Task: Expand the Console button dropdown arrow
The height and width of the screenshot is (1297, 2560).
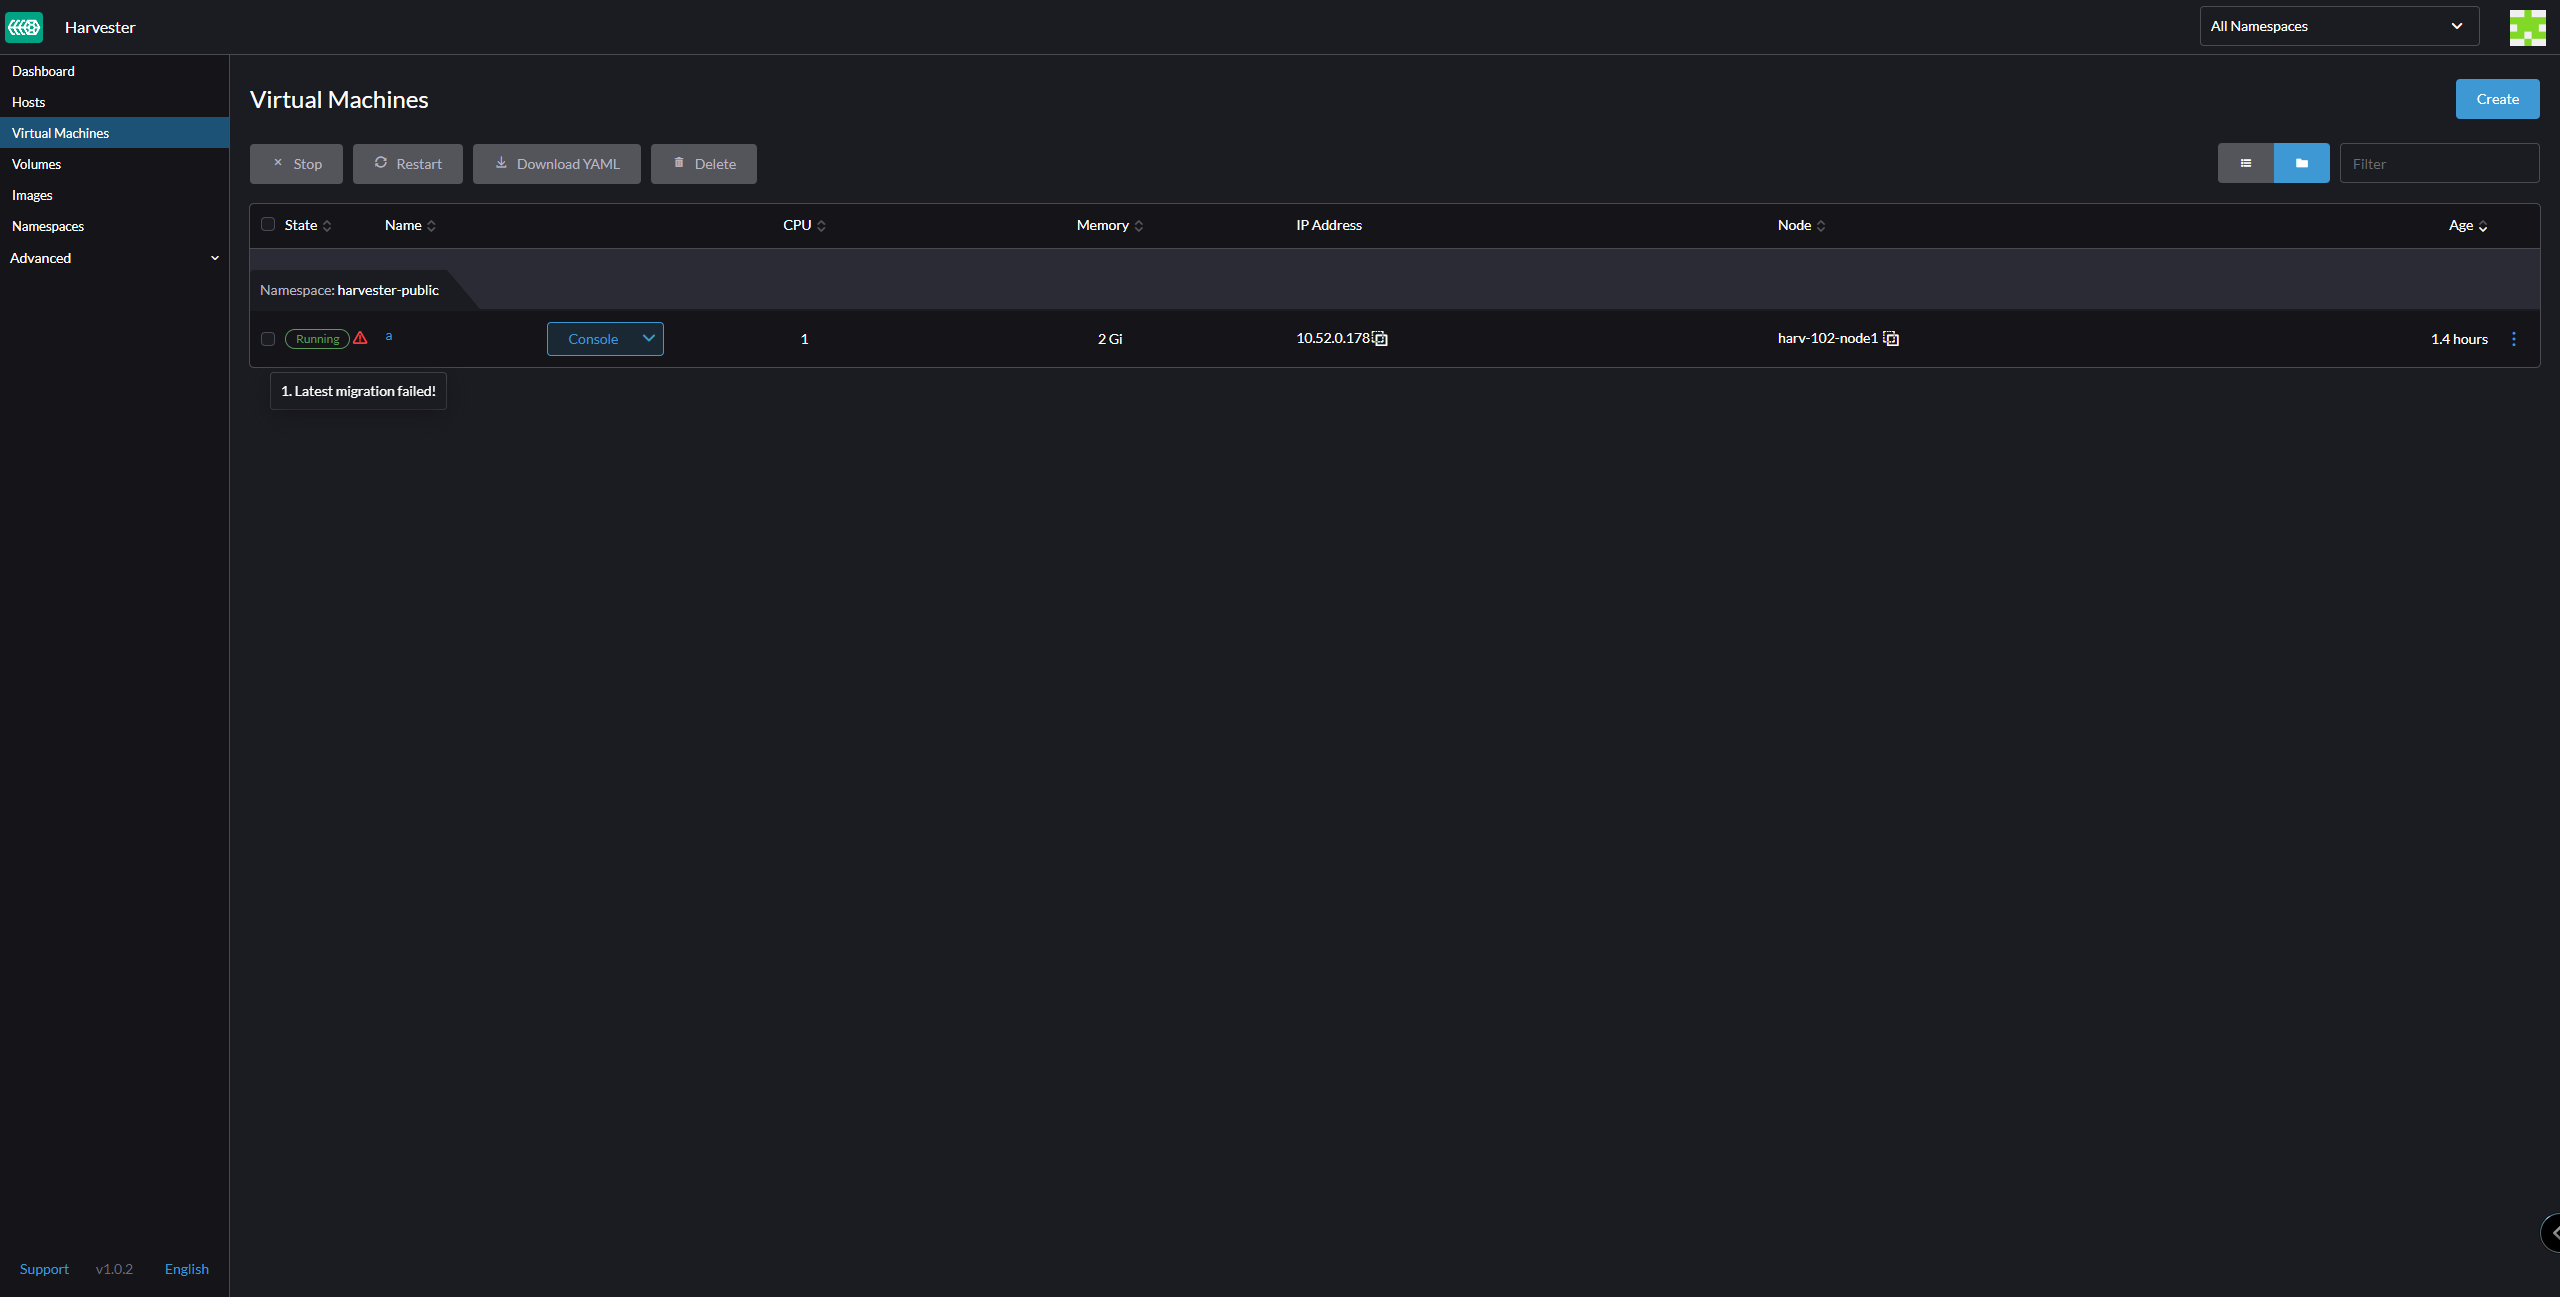Action: (x=649, y=338)
